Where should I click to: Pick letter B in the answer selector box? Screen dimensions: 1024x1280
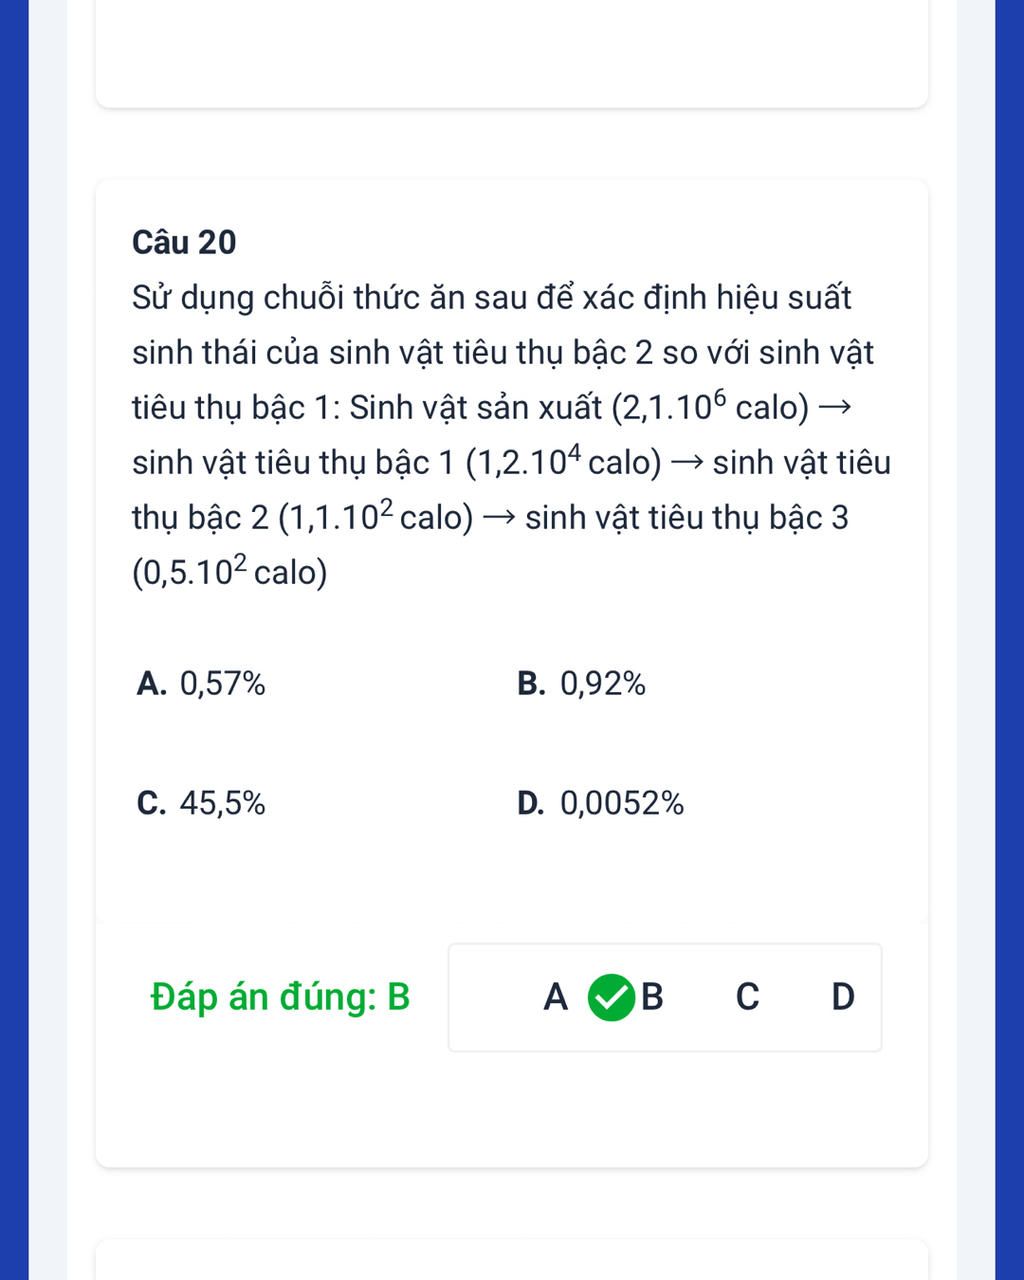(x=652, y=997)
